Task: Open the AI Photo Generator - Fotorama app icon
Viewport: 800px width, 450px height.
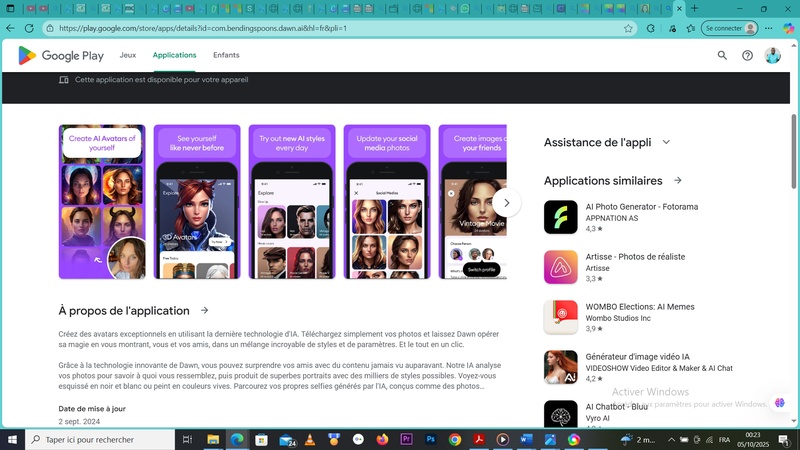Action: coord(560,217)
